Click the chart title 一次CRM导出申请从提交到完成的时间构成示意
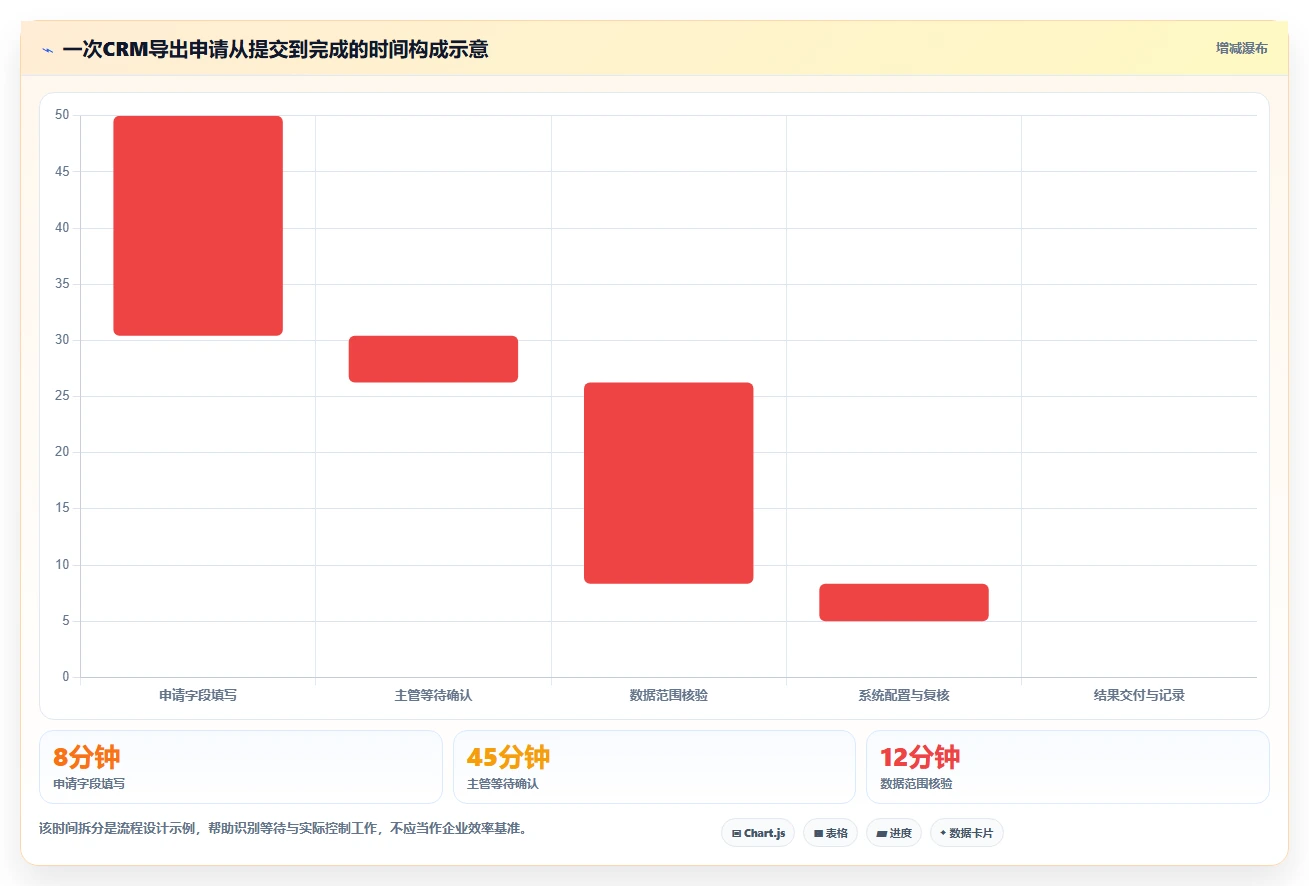 [275, 49]
